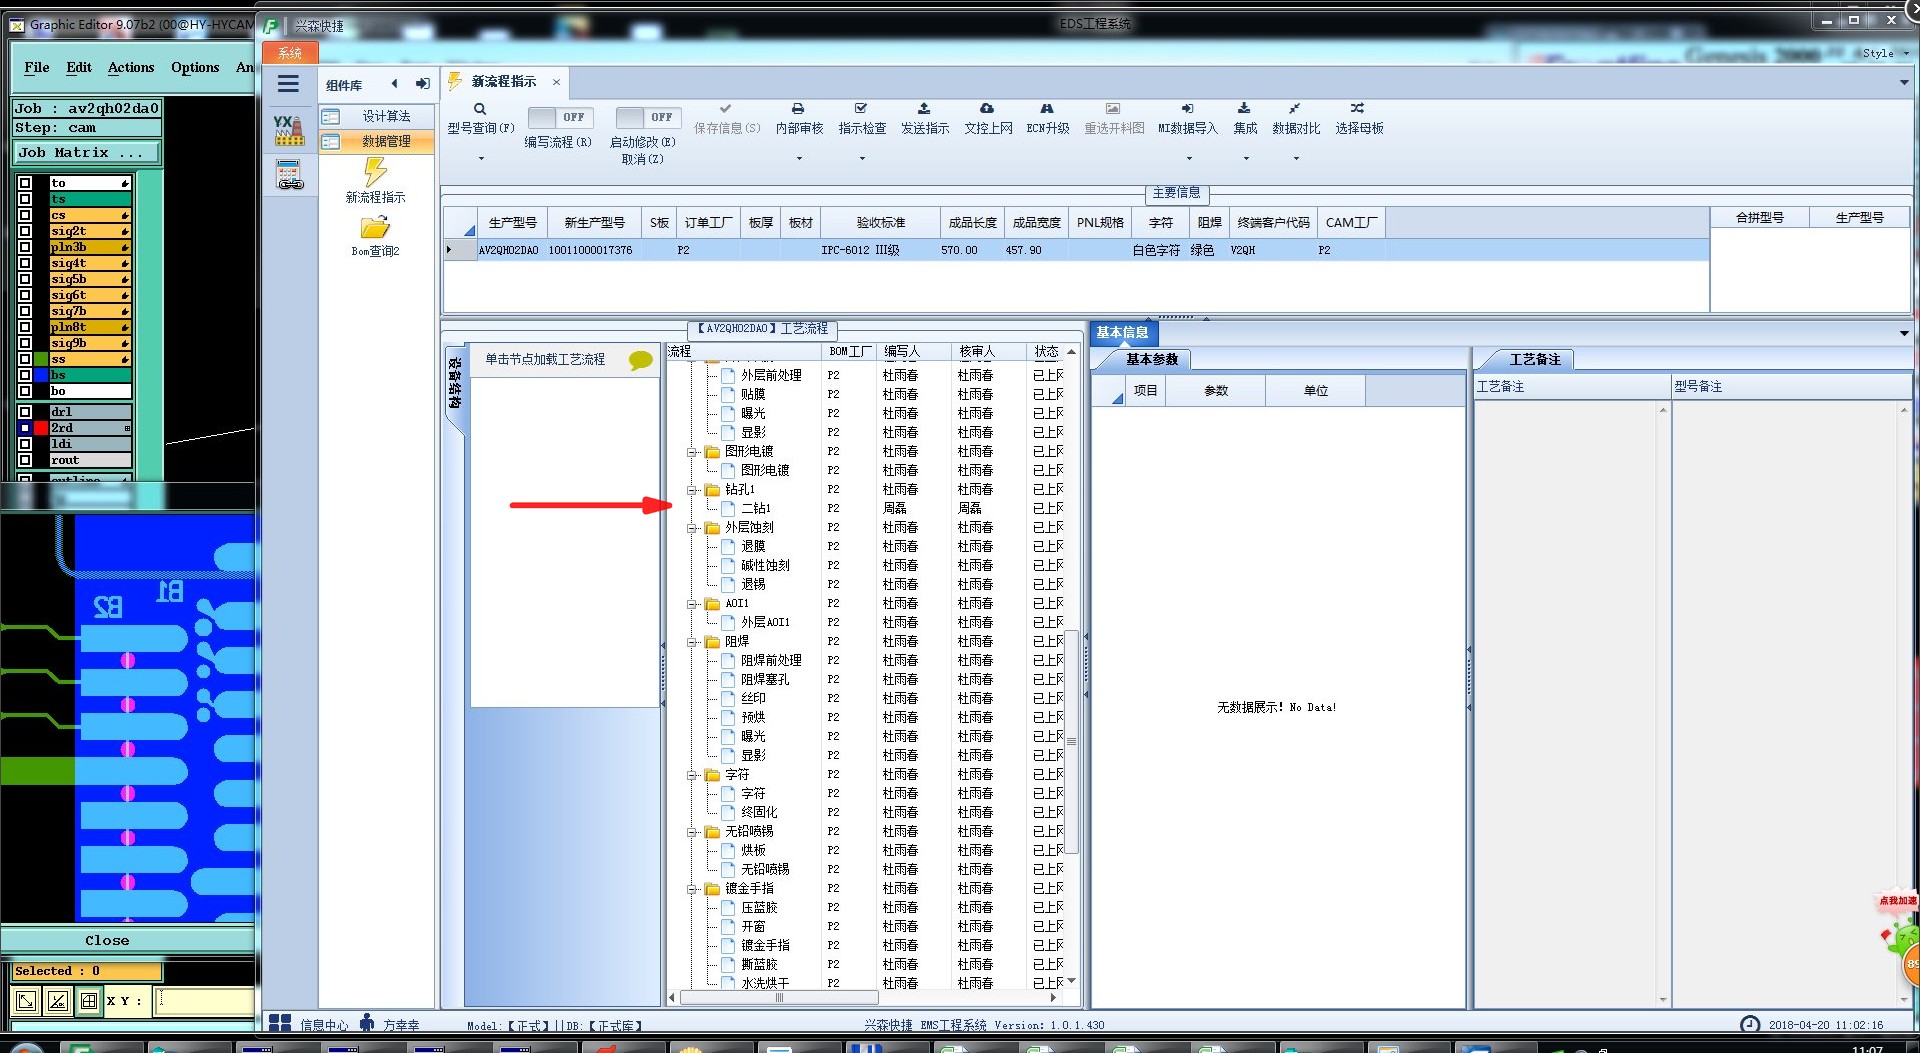Click 文控上网 cloud icon
The width and height of the screenshot is (1920, 1053).
point(987,108)
